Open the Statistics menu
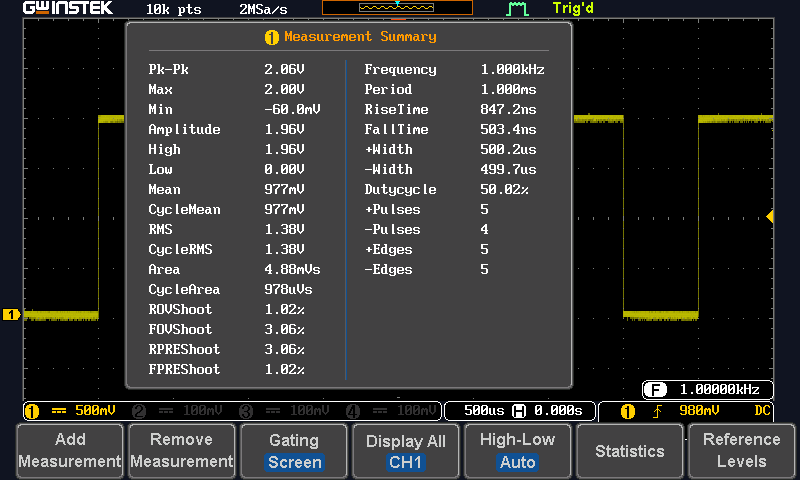 point(629,451)
